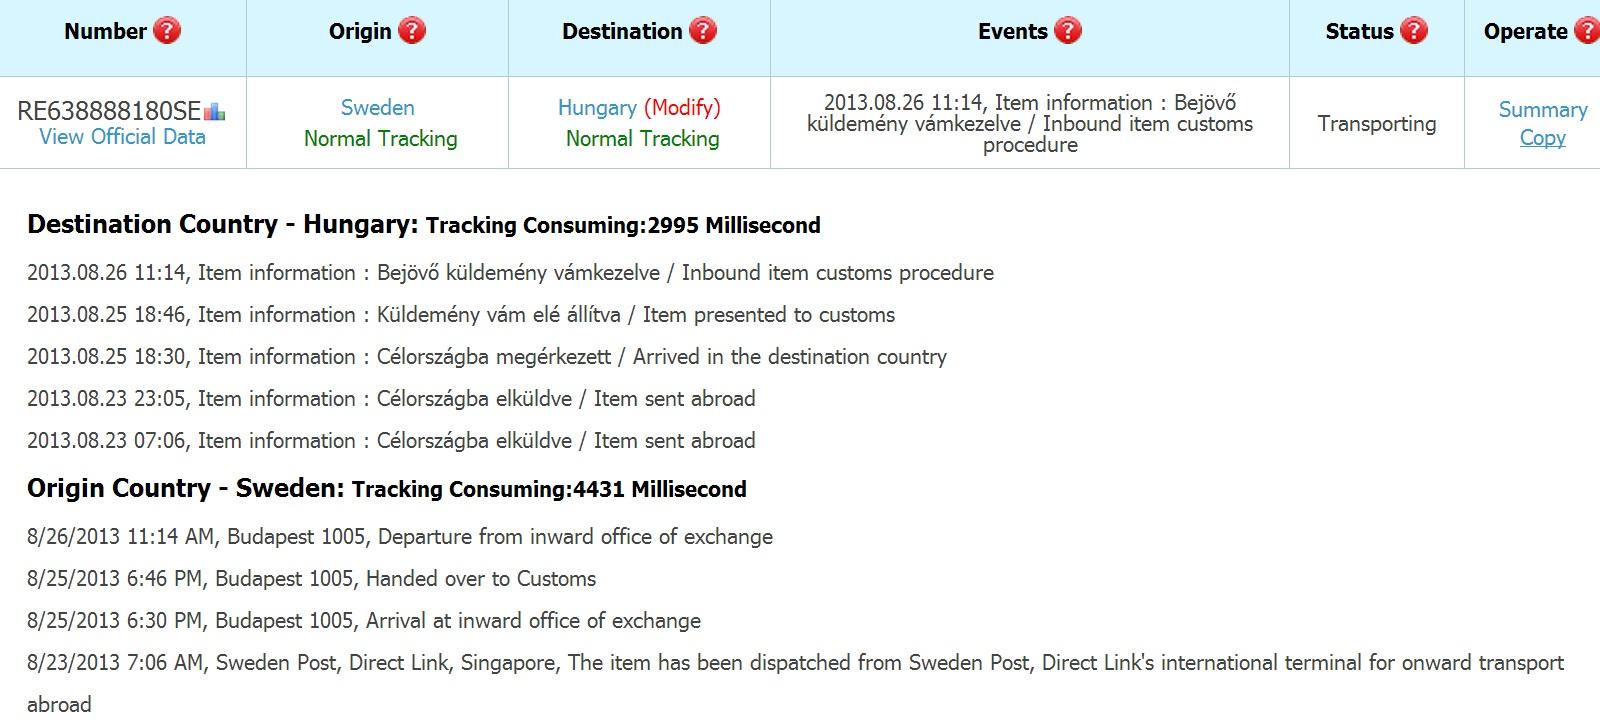Click help icon beside Origin header

412,31
